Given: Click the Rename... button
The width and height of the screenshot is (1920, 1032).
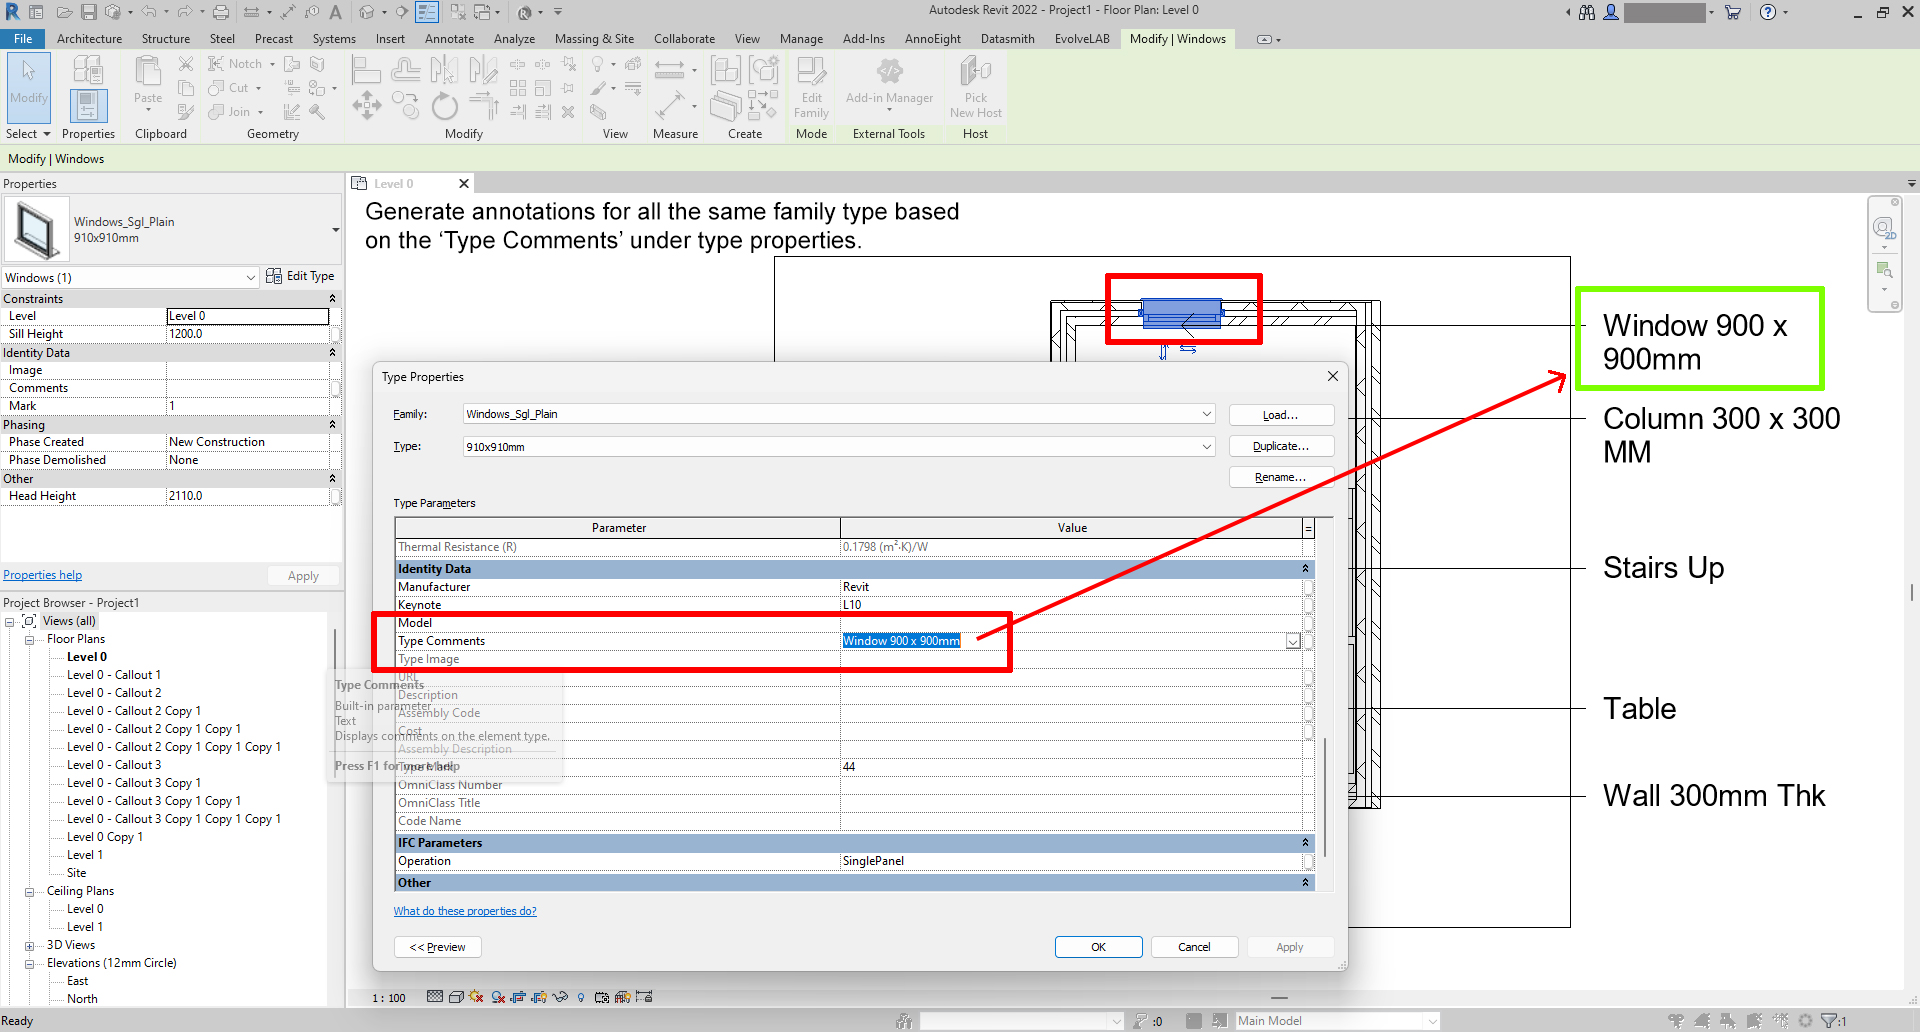Looking at the screenshot, I should tap(1281, 477).
